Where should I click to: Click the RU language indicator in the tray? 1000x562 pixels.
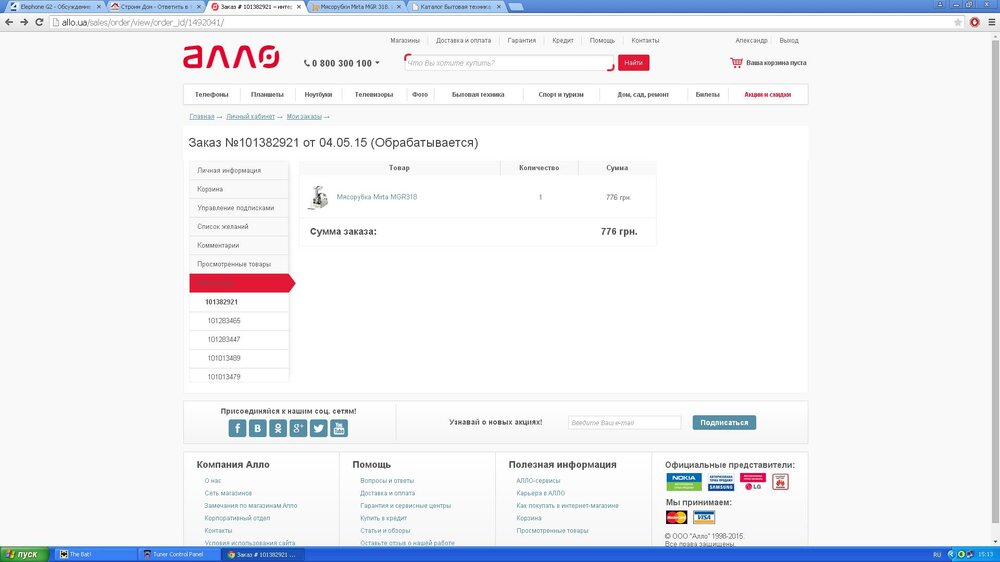(x=937, y=554)
